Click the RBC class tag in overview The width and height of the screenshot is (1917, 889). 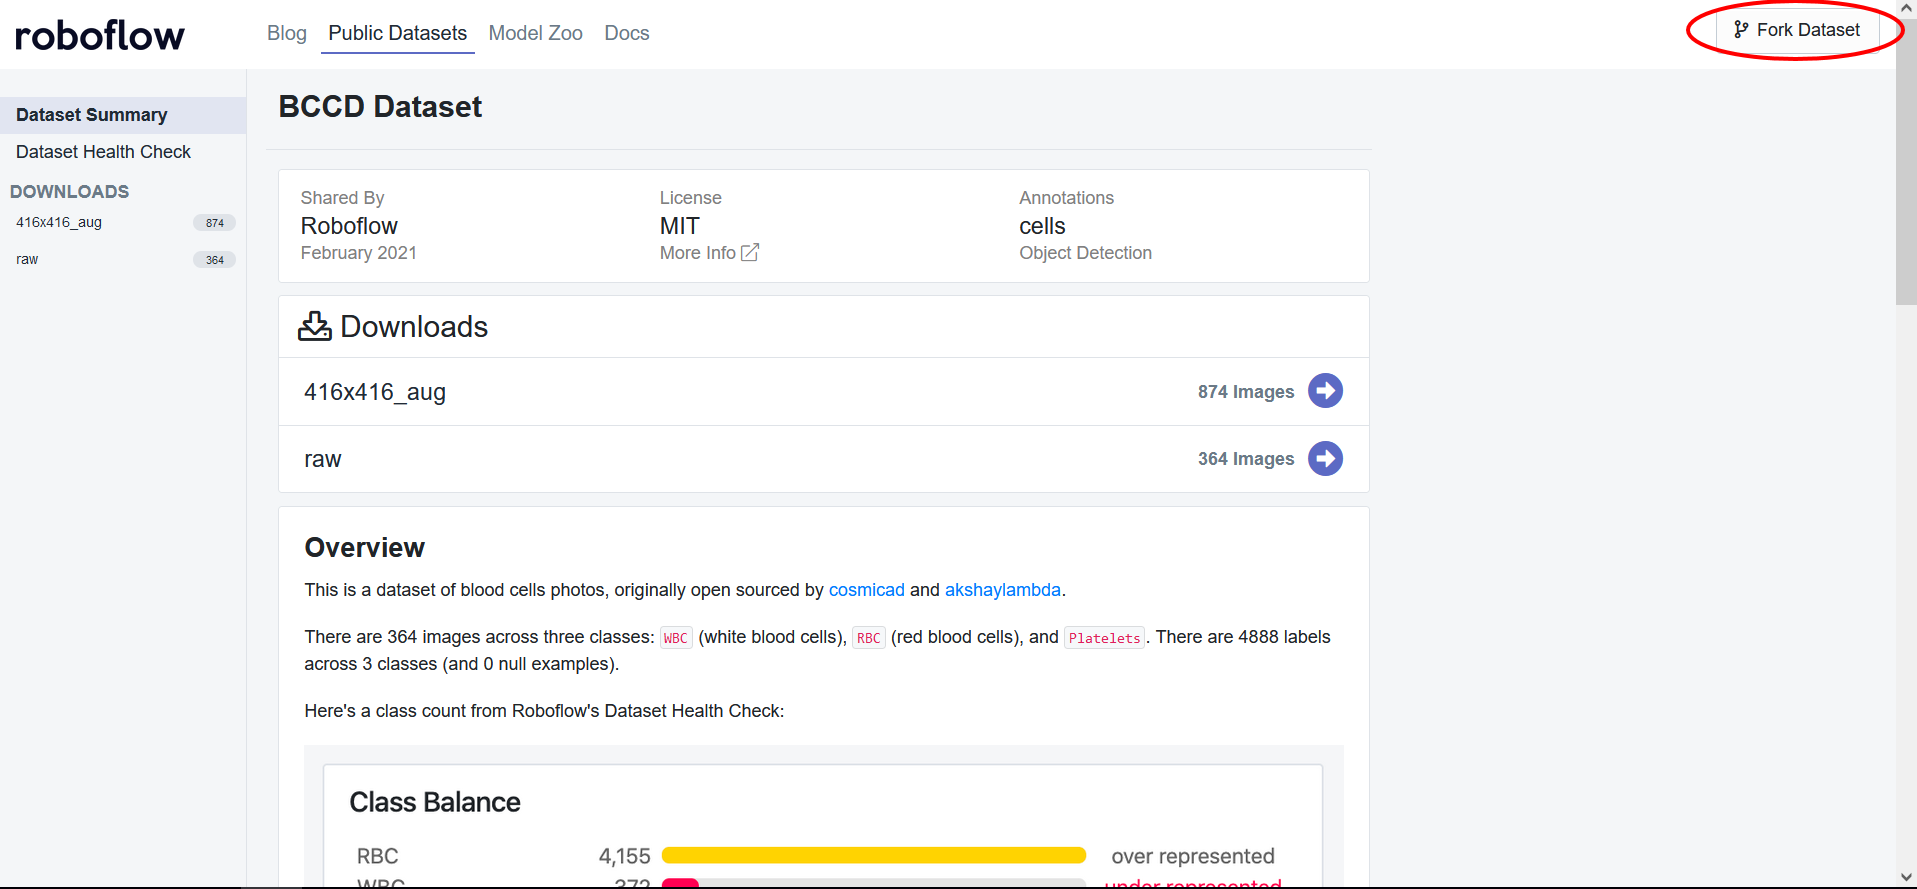(x=869, y=638)
